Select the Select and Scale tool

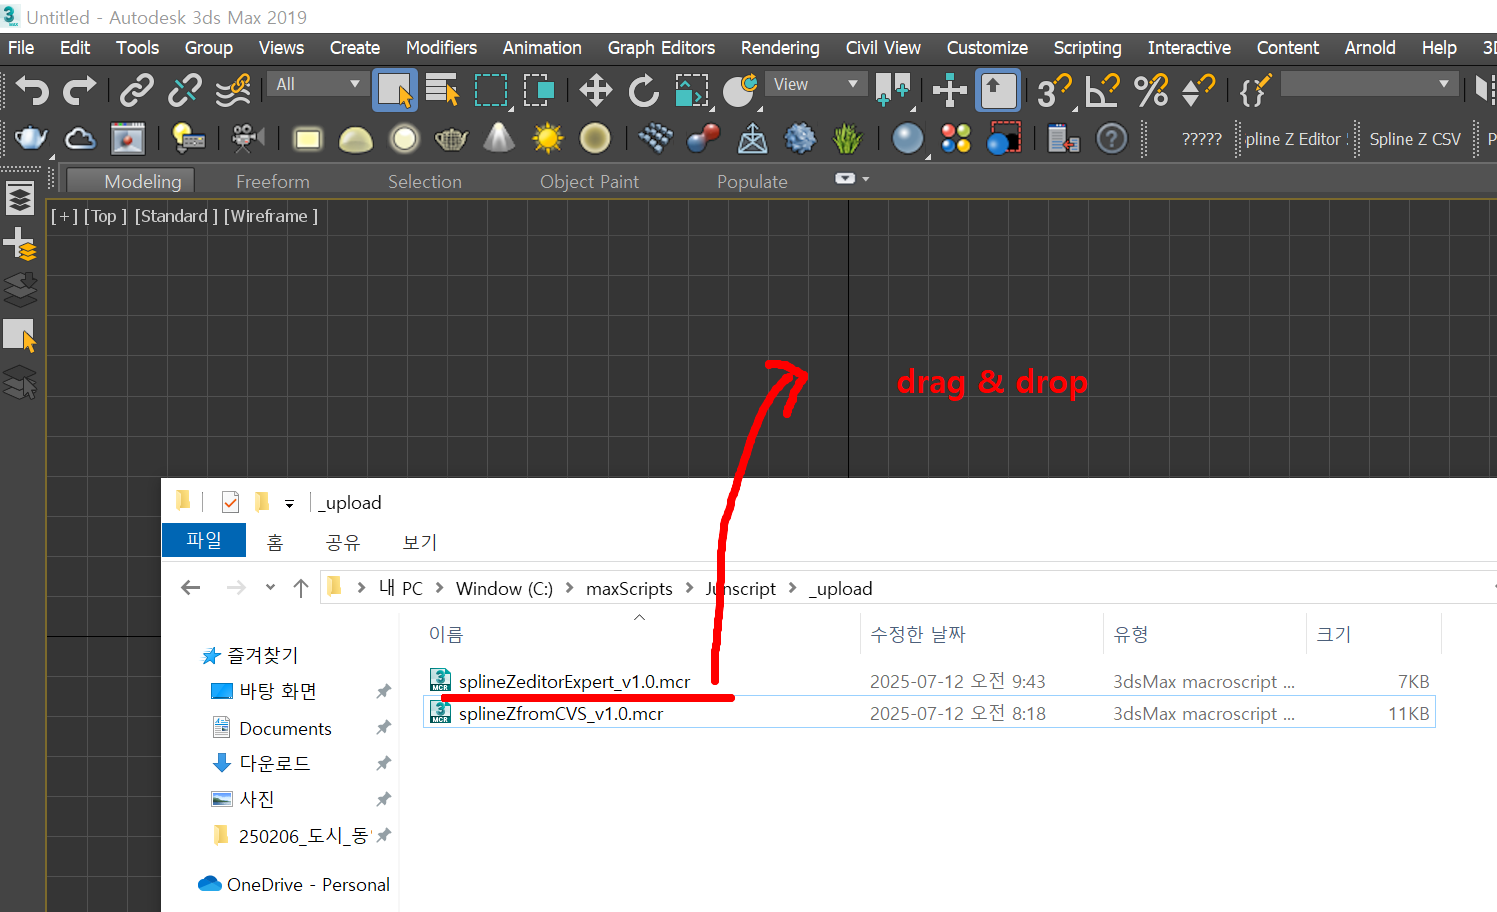(x=691, y=91)
